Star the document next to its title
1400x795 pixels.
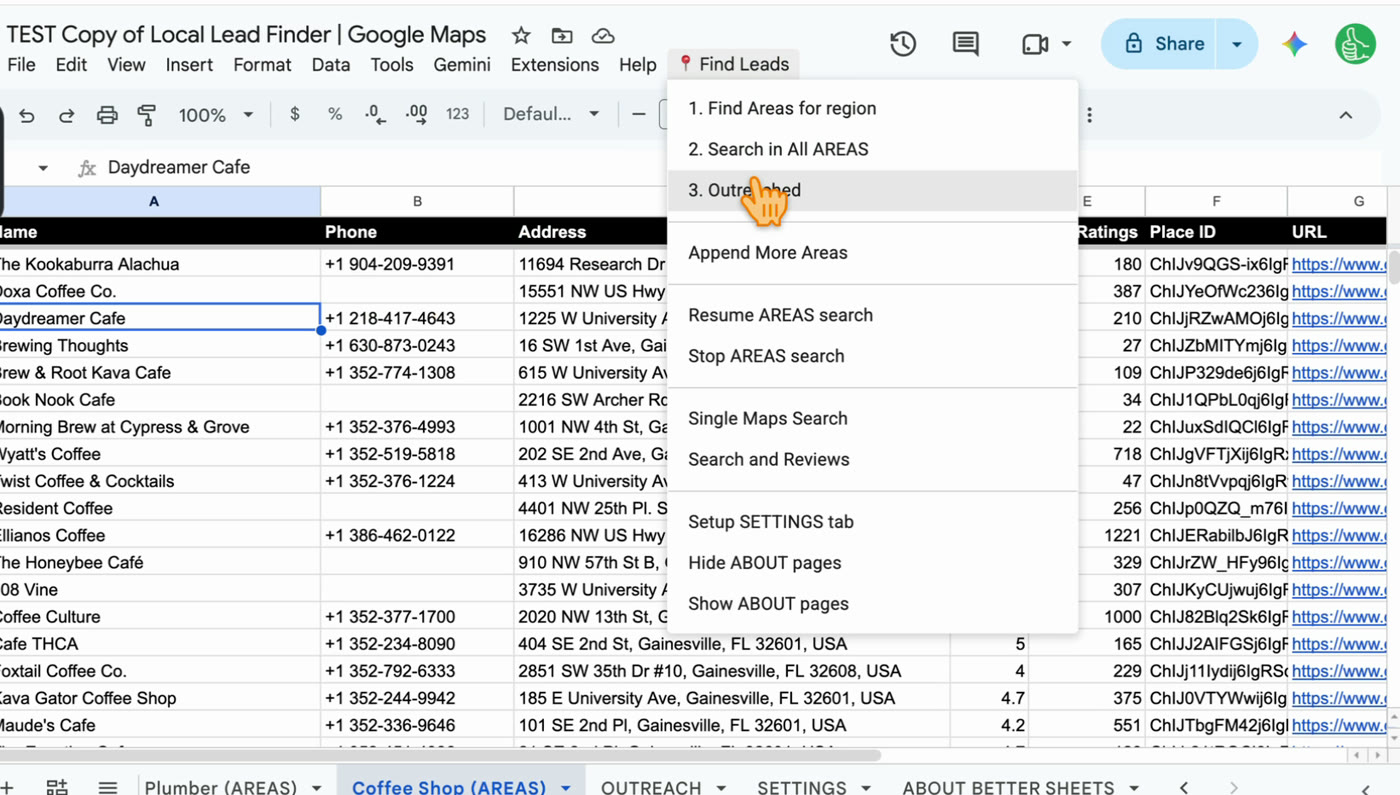pyautogui.click(x=521, y=36)
